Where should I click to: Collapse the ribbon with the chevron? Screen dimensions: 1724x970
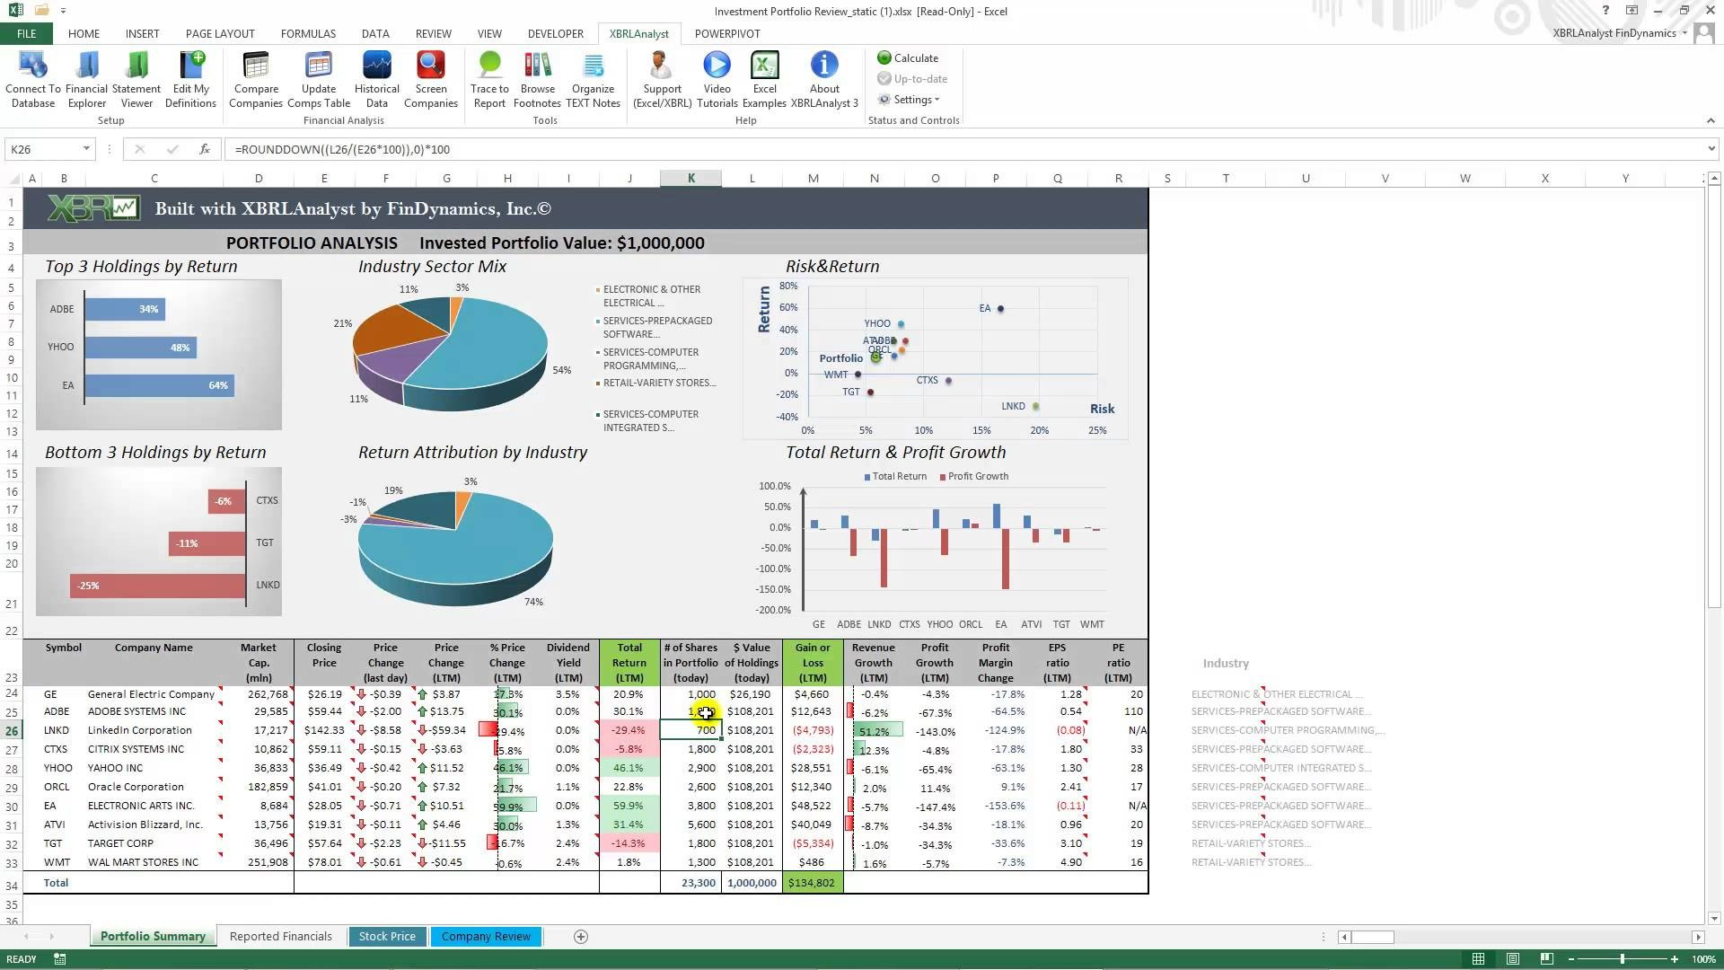pyautogui.click(x=1712, y=120)
